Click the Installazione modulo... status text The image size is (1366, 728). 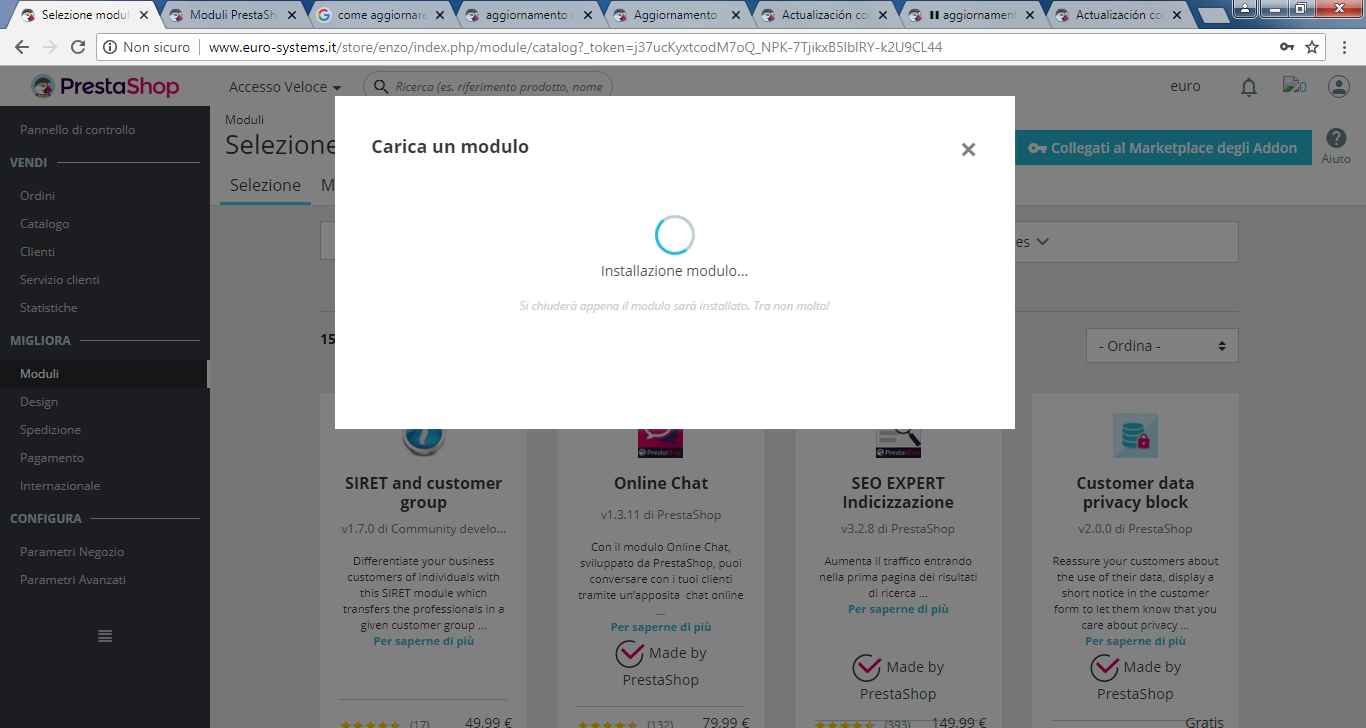point(674,271)
